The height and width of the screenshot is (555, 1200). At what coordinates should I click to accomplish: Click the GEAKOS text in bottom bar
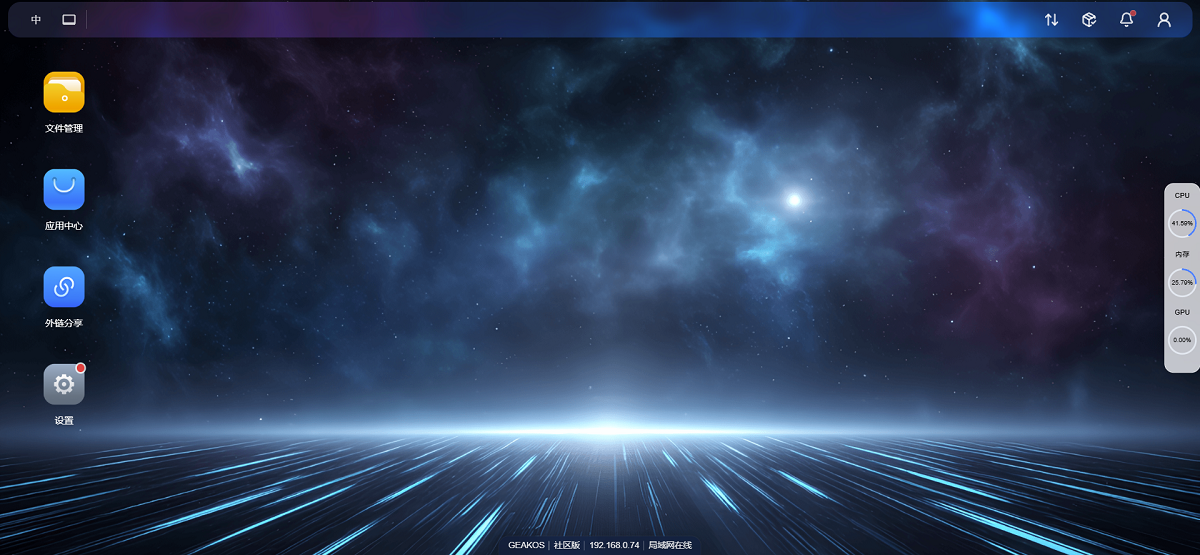point(526,545)
